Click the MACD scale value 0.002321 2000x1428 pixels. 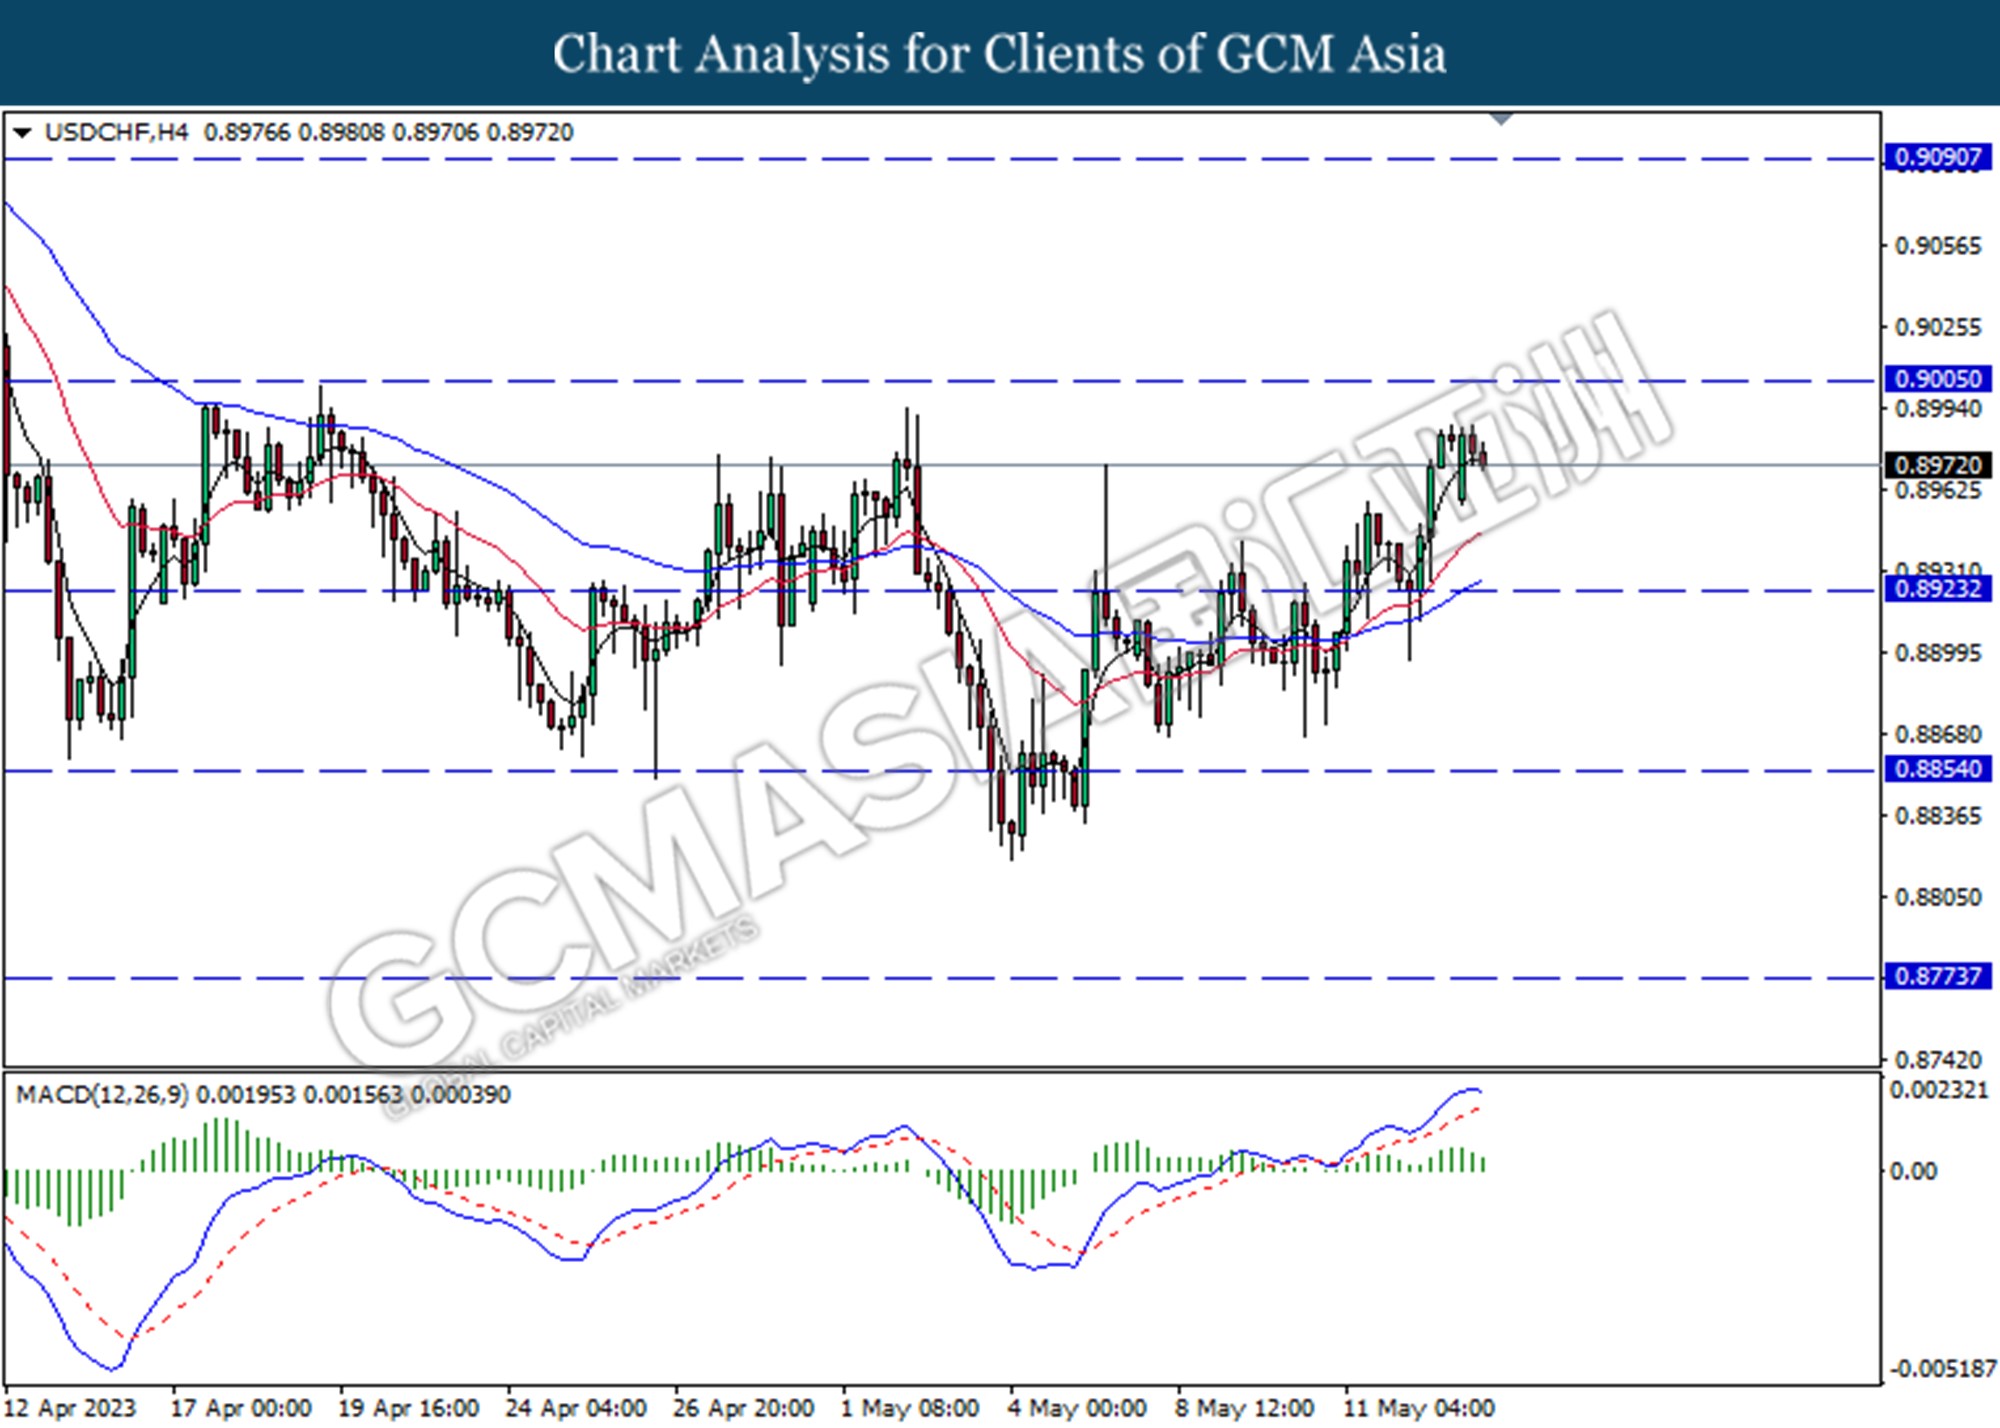[x=1939, y=1091]
